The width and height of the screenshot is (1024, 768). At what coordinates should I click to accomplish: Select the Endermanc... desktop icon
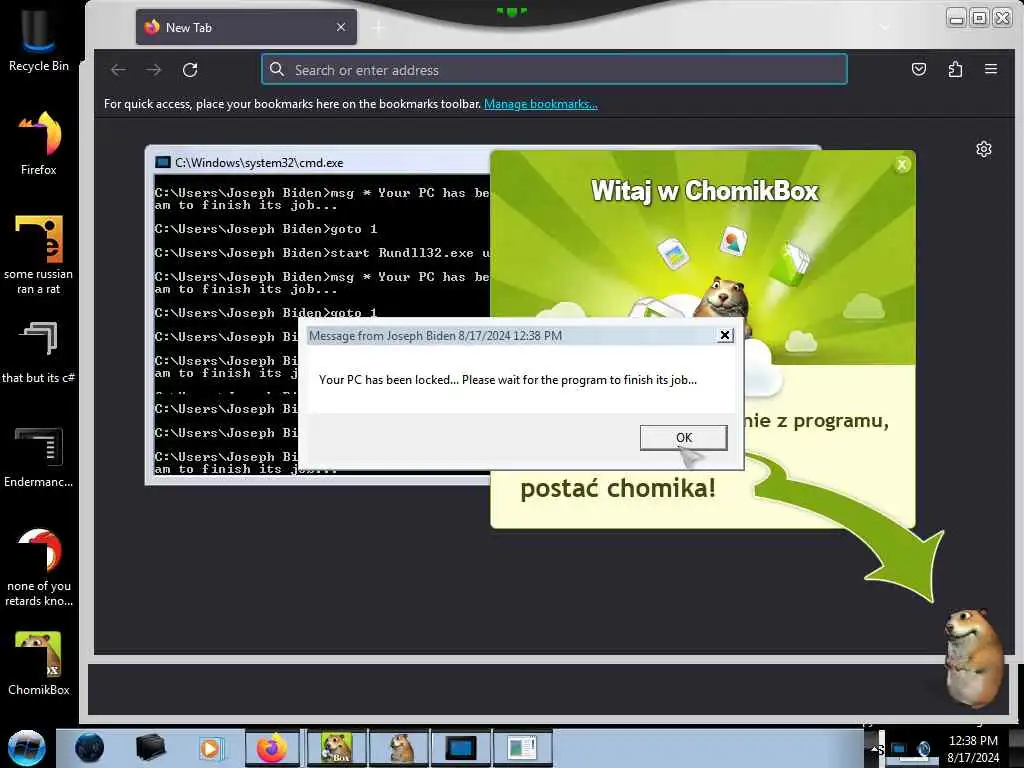click(x=39, y=457)
